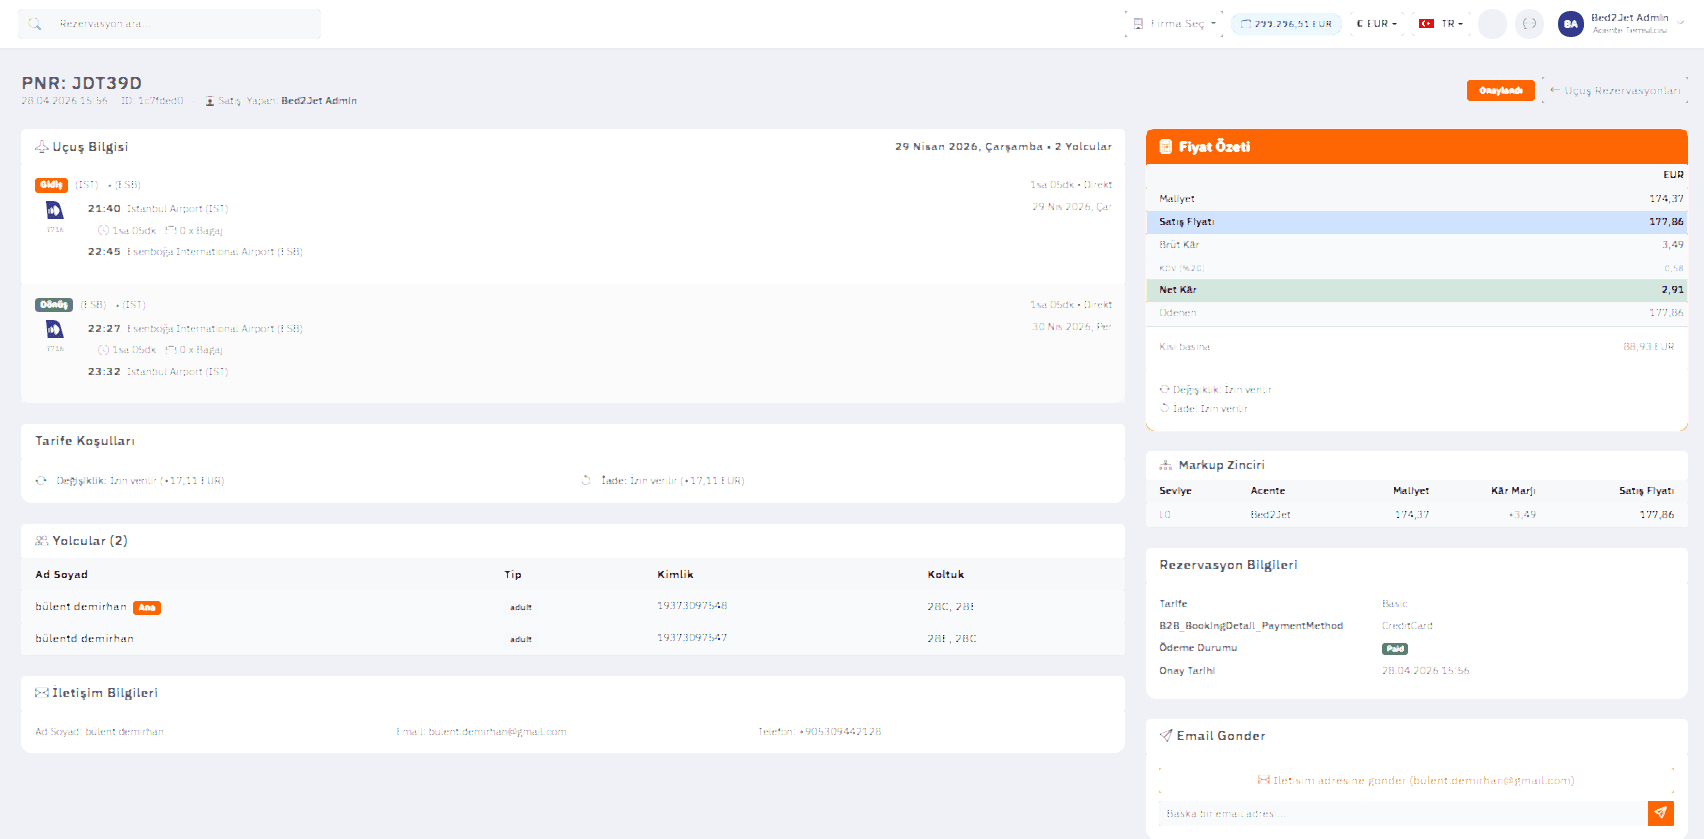Viewport: 1704px width, 839px height.
Task: Open the Firma Seç dropdown
Action: (x=1174, y=24)
